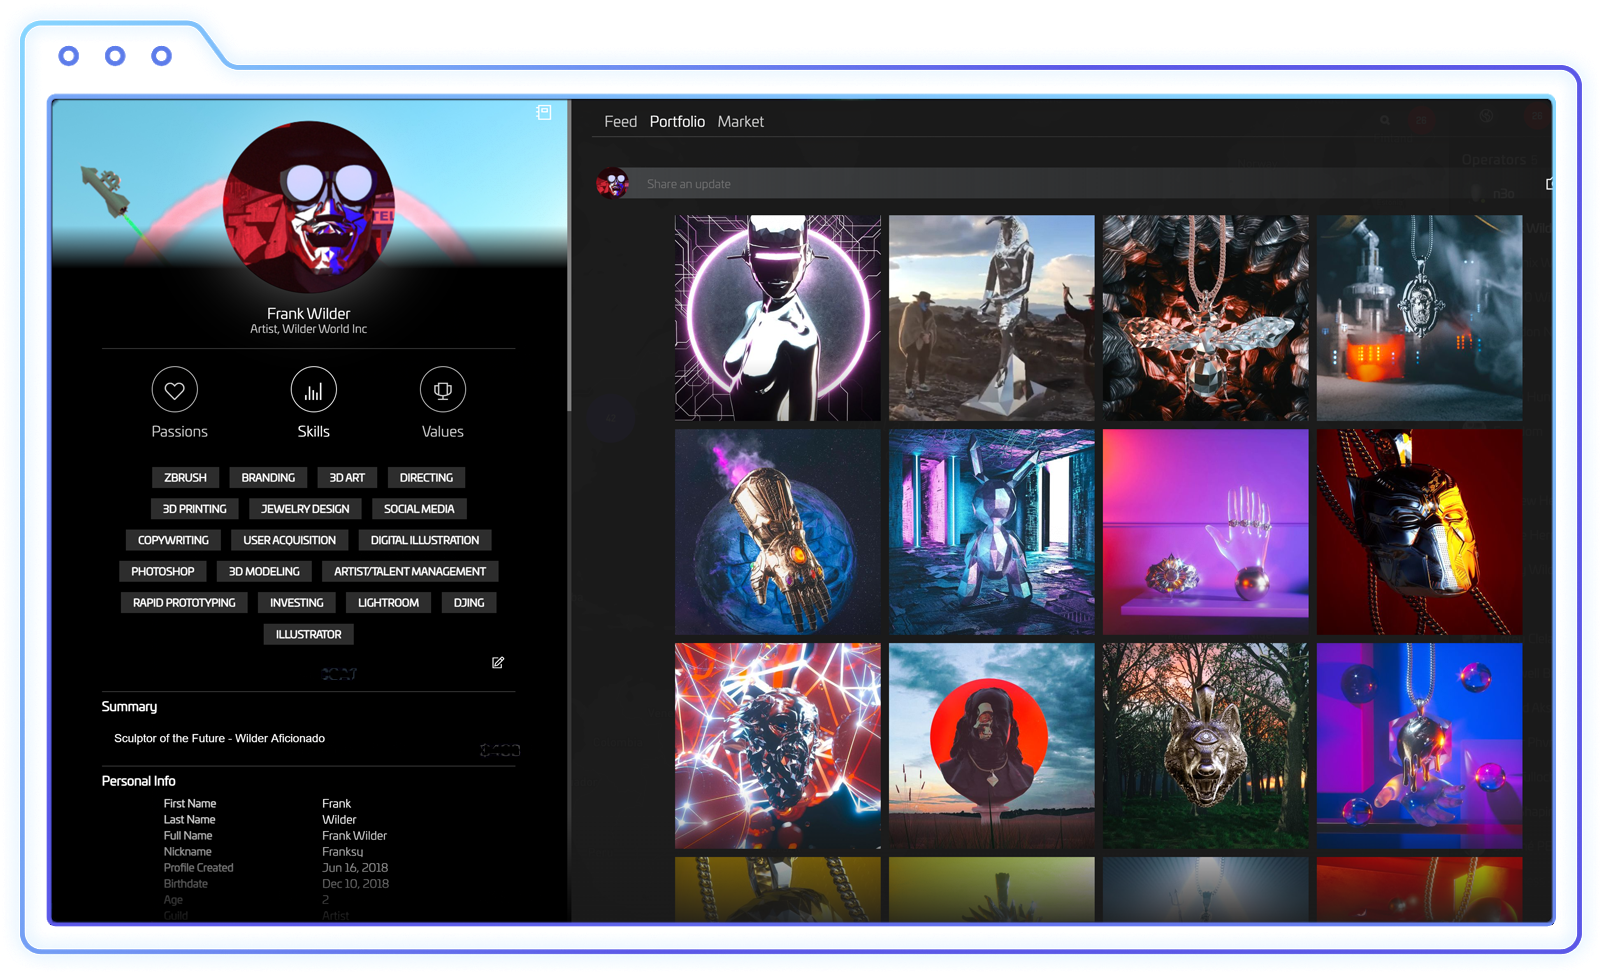Image resolution: width=1600 pixels, height=972 pixels.
Task: Switch to the Feed tab
Action: (x=620, y=122)
